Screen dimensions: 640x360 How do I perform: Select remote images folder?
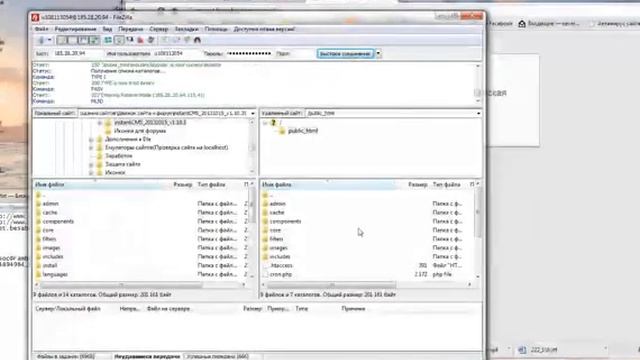point(279,248)
